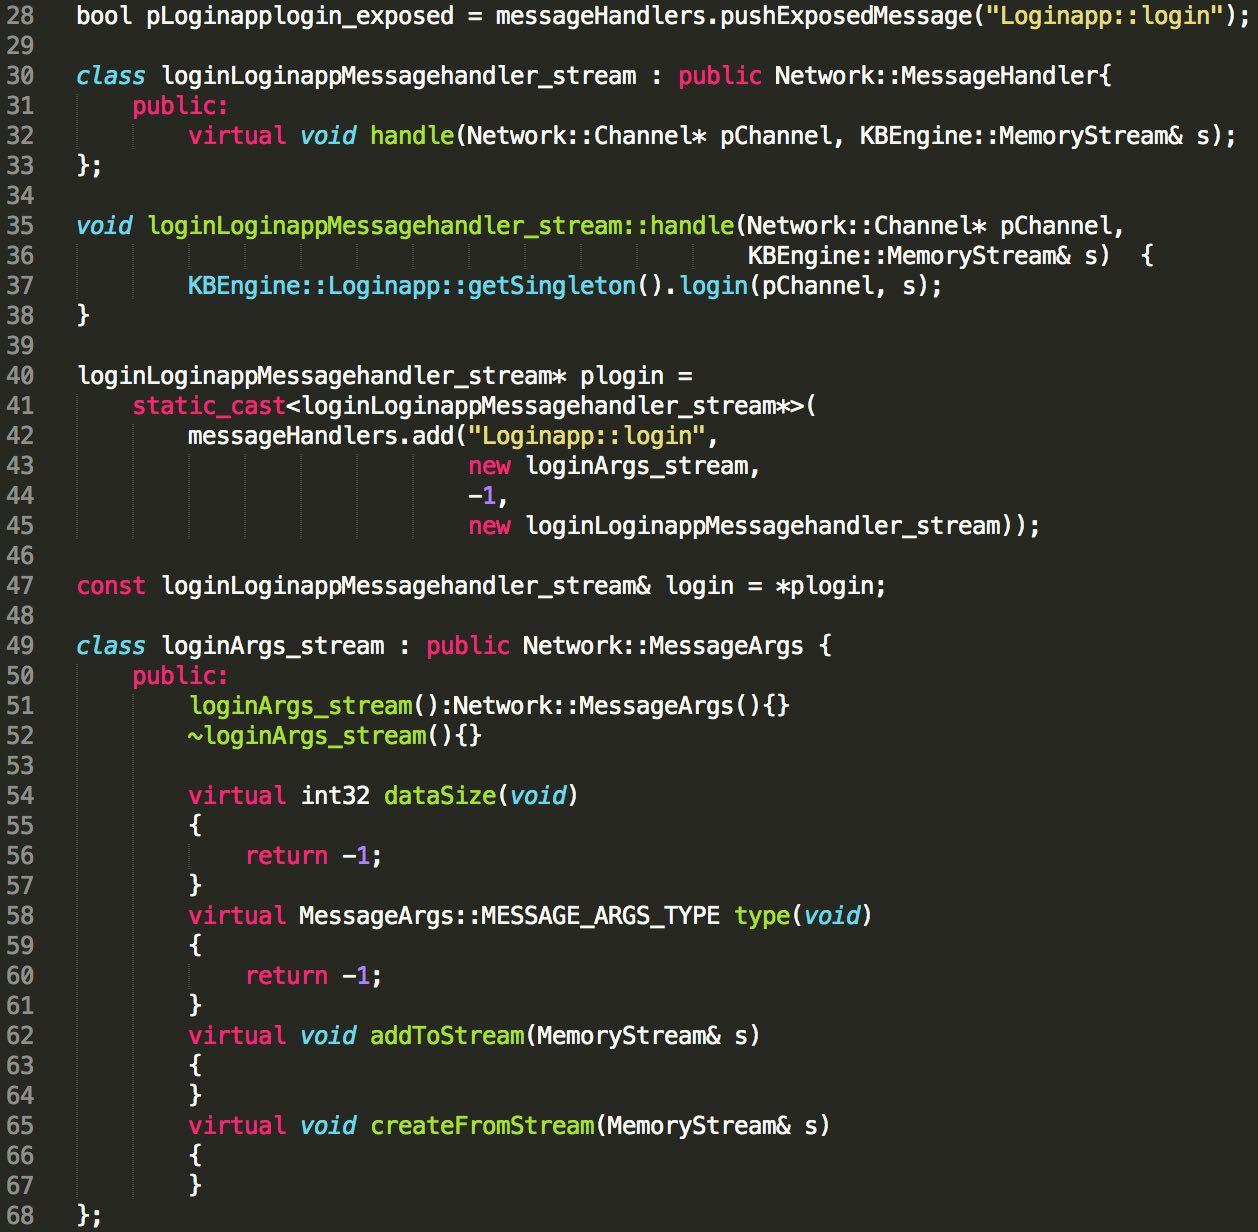Click line number 40 in the gutter
The height and width of the screenshot is (1232, 1258).
(x=20, y=375)
